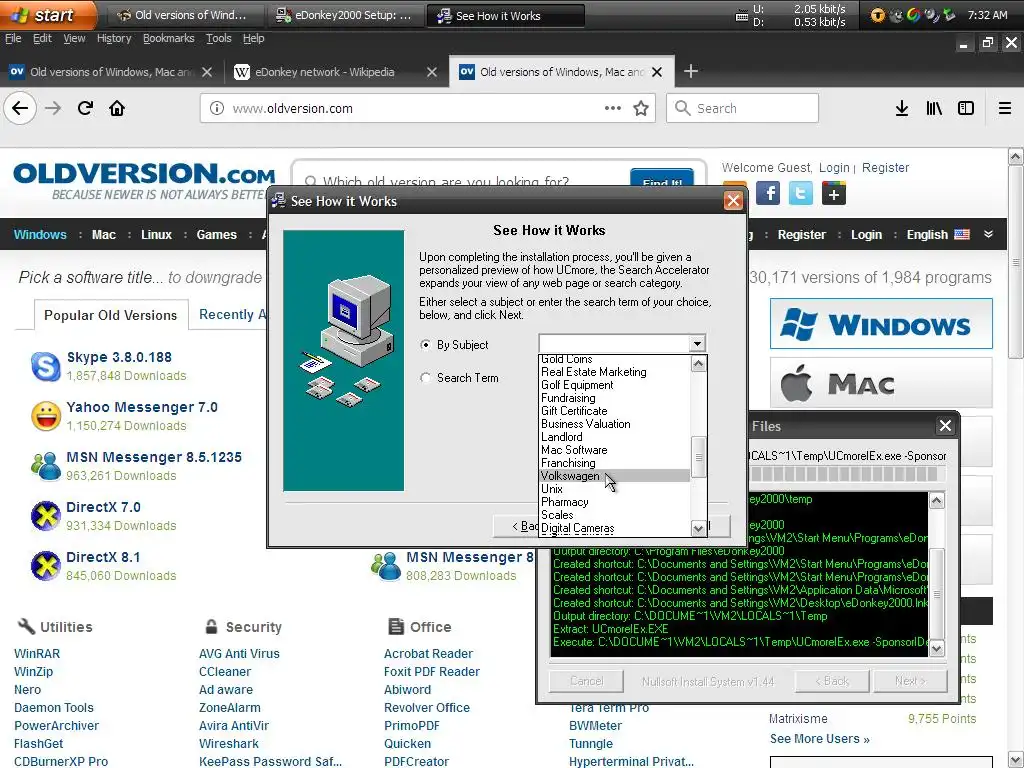
Task: Open the Firefox hamburger menu
Action: (1005, 108)
